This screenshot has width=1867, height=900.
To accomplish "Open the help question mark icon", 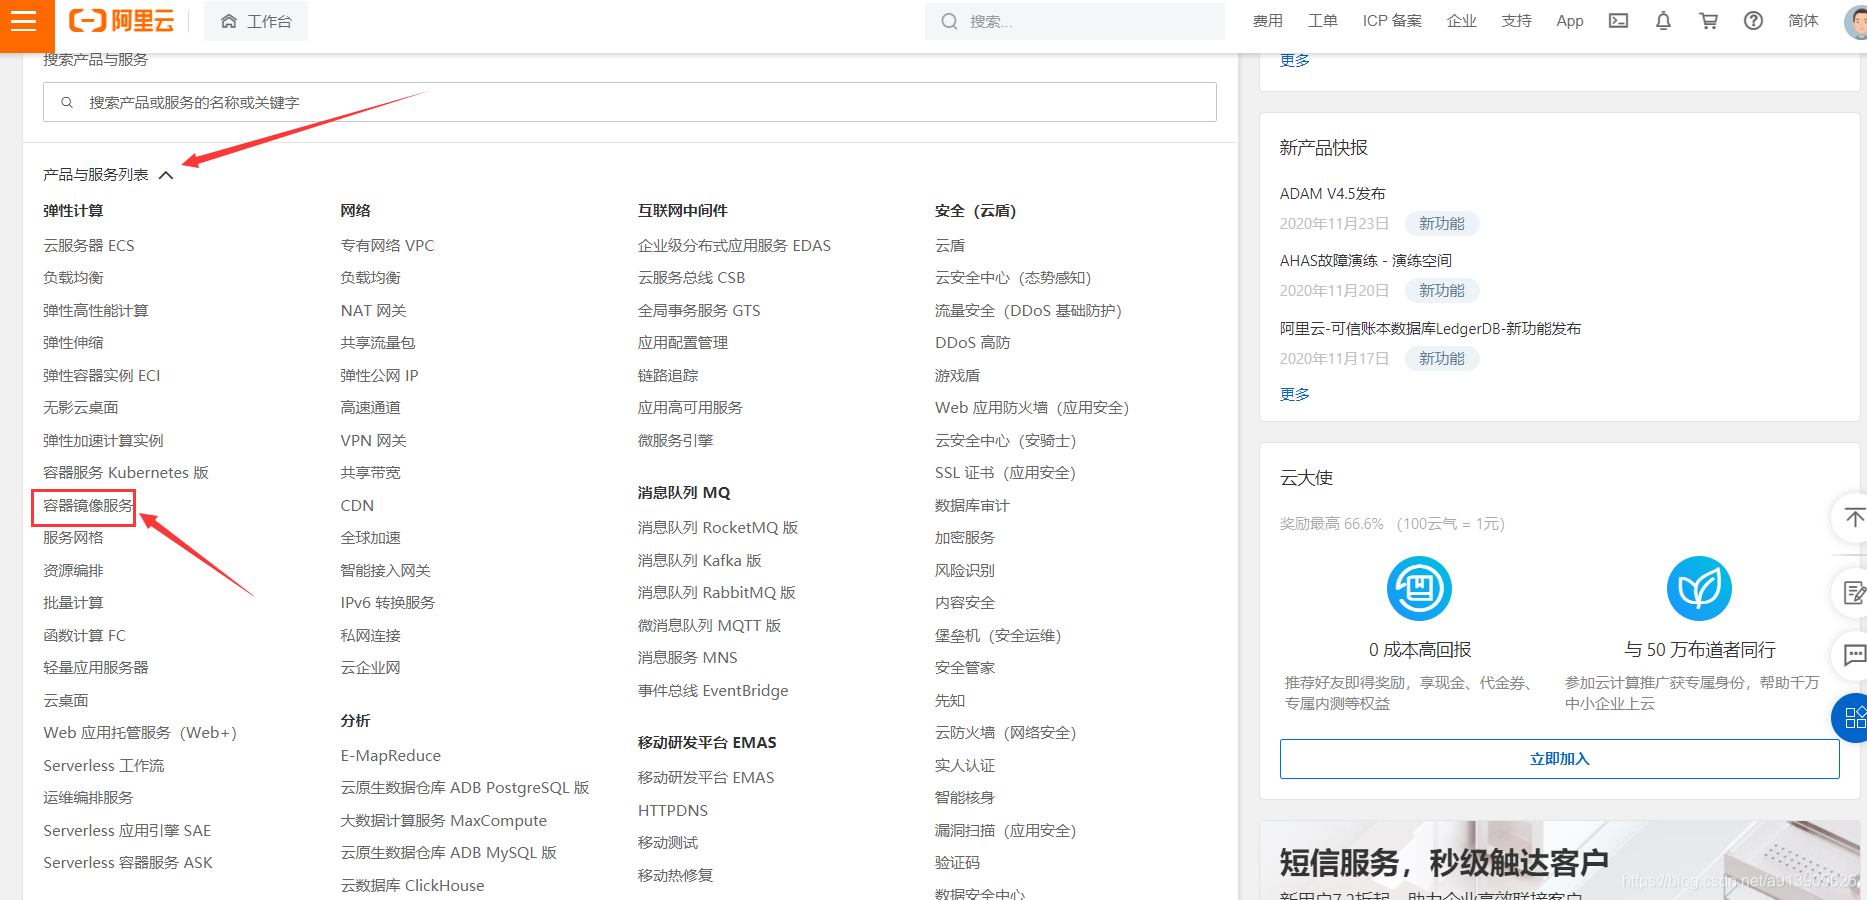I will pyautogui.click(x=1753, y=21).
